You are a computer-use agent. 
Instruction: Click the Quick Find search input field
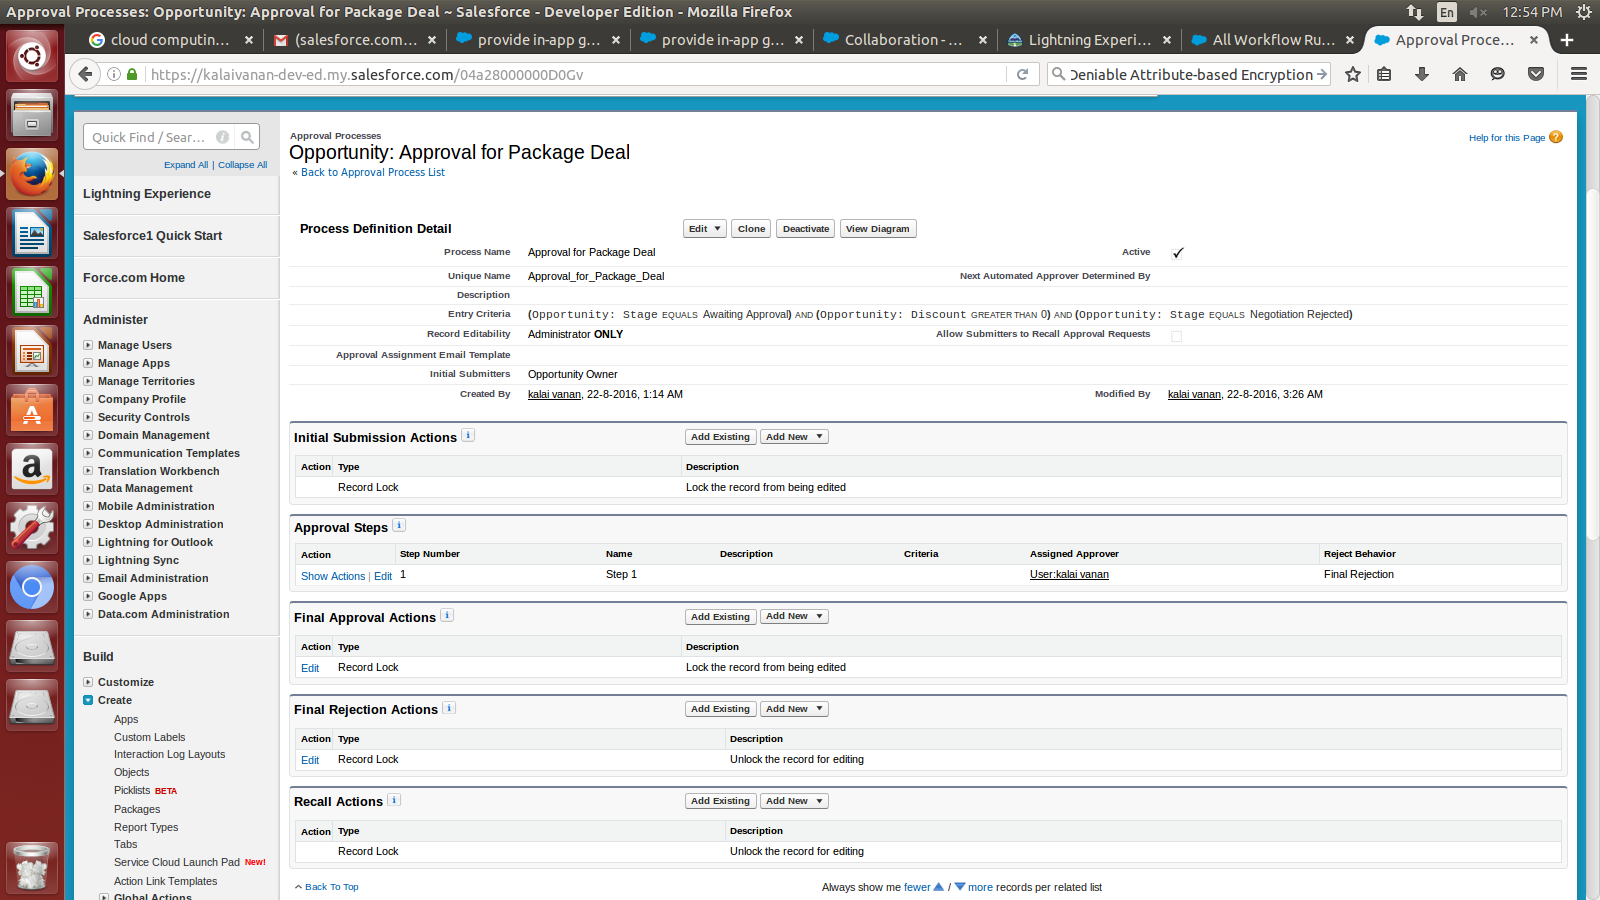(150, 137)
